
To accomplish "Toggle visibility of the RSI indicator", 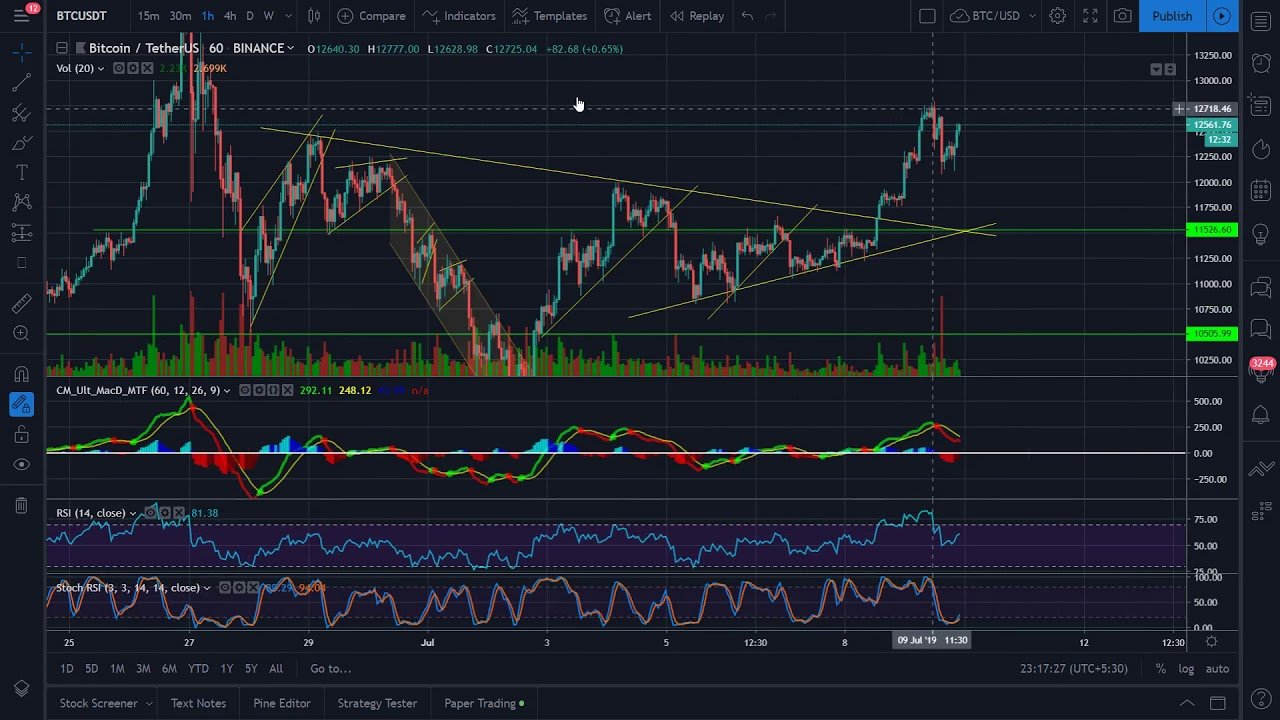I will pos(152,513).
